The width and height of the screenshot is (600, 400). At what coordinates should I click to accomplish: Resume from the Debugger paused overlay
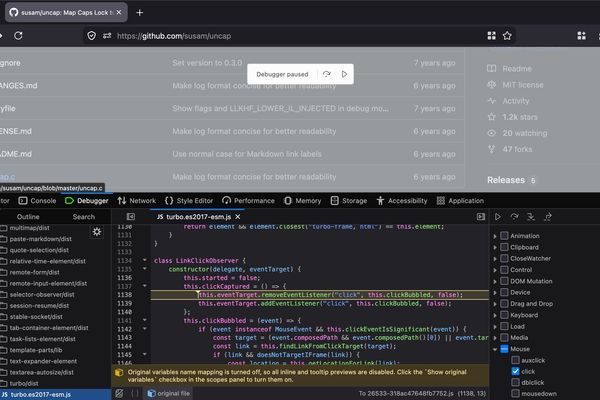pyautogui.click(x=344, y=74)
